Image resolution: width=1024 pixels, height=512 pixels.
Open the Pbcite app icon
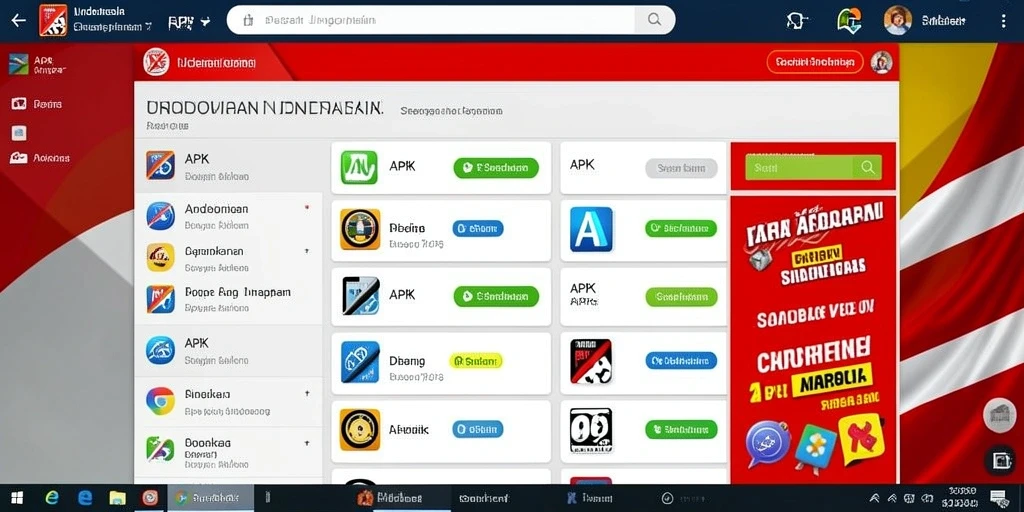pos(360,229)
